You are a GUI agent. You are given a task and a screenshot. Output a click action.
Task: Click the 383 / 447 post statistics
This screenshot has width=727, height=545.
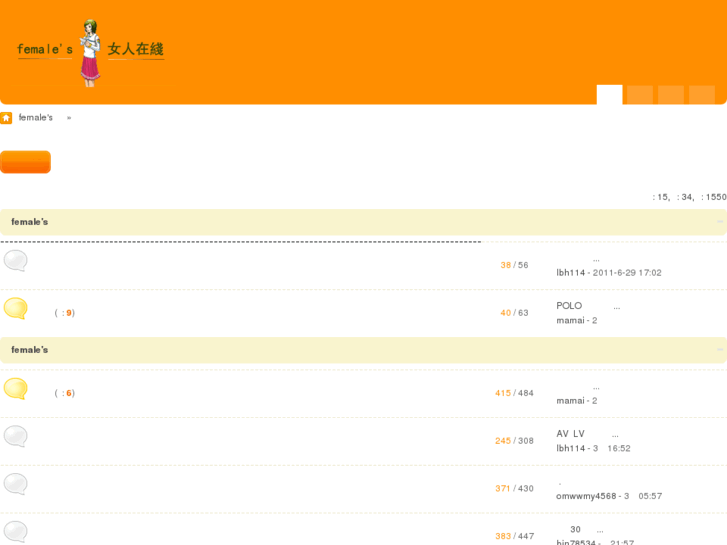click(x=514, y=537)
